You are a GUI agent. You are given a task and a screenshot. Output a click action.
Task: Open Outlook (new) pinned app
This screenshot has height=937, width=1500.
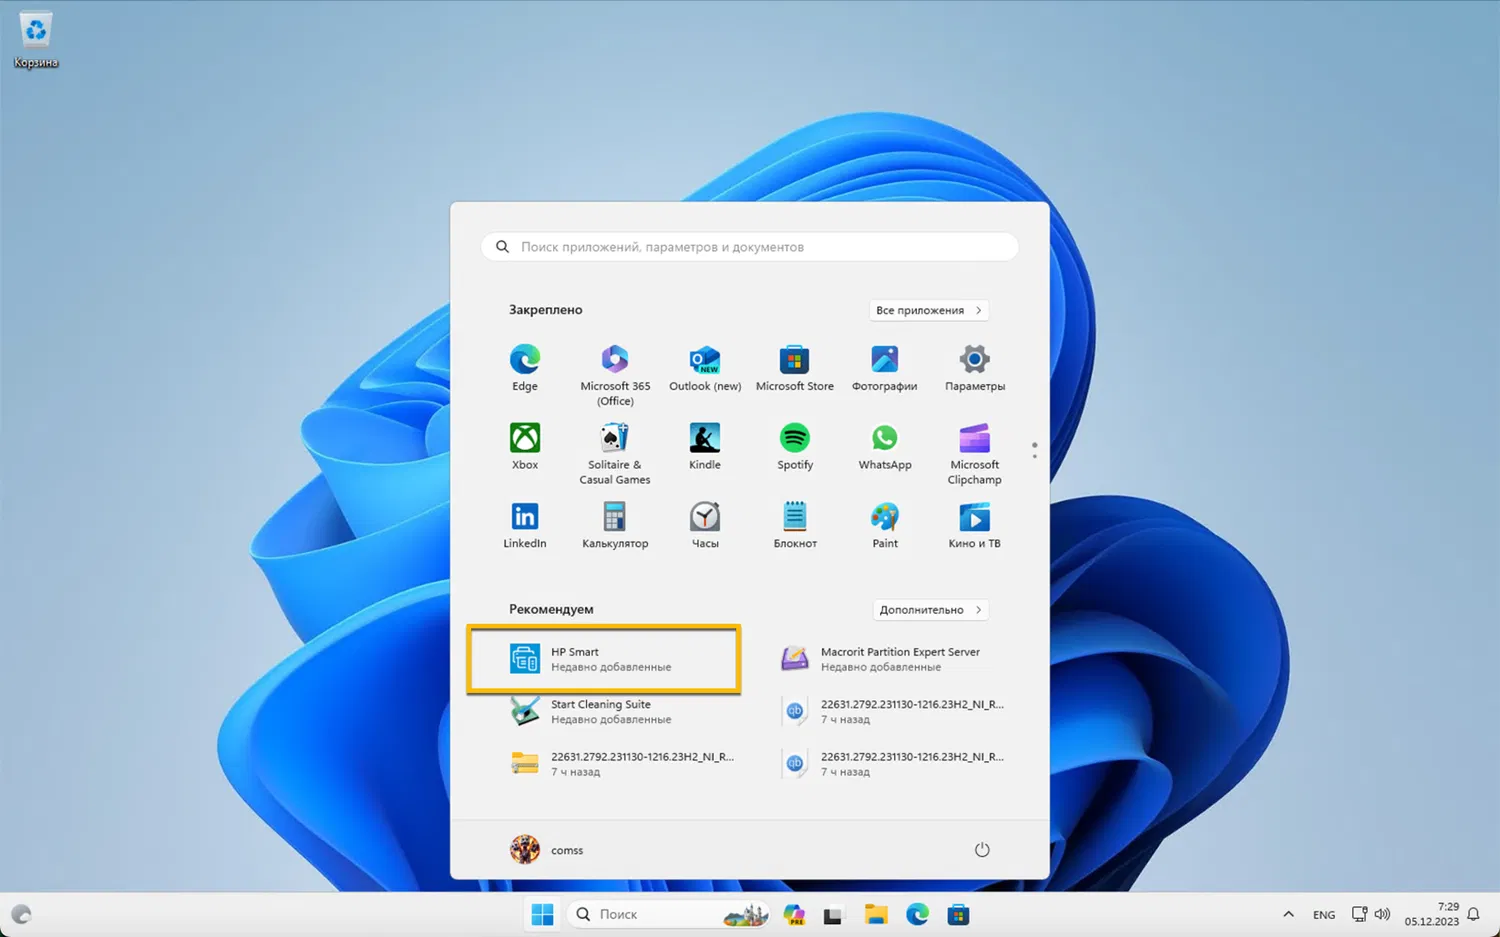(705, 368)
